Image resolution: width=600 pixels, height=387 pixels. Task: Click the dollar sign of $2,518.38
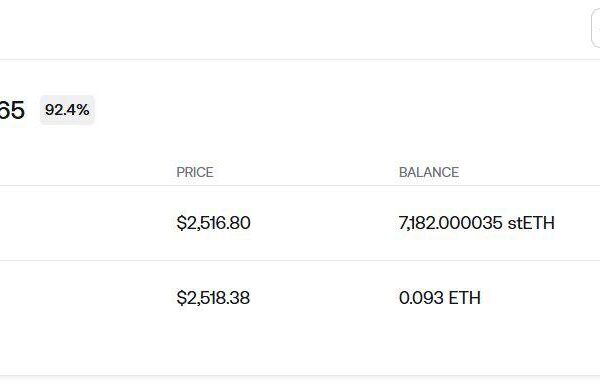coord(181,298)
